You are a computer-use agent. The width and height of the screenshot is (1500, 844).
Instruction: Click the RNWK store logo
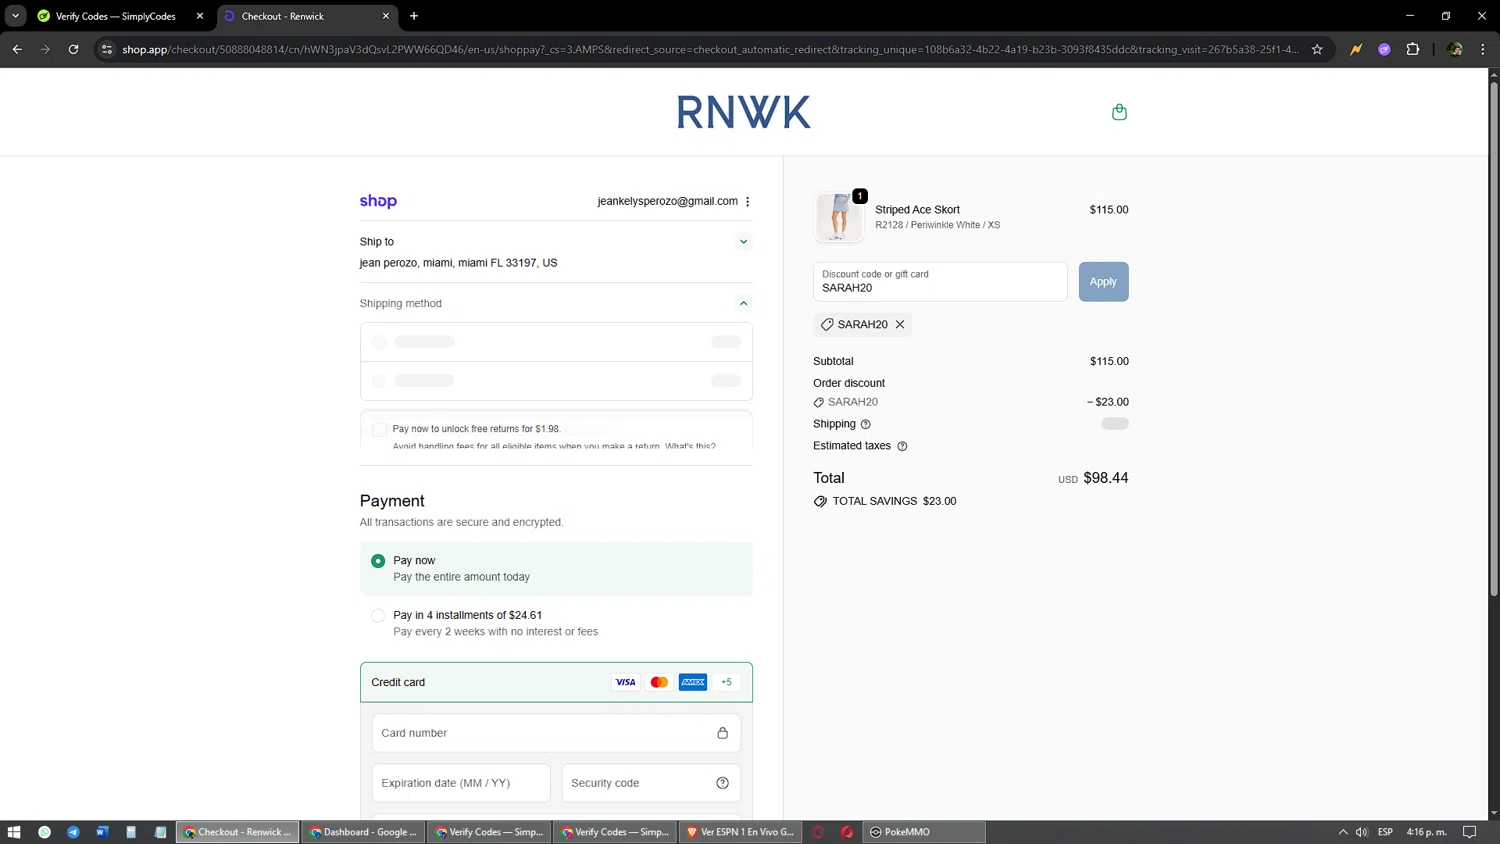[x=743, y=112]
